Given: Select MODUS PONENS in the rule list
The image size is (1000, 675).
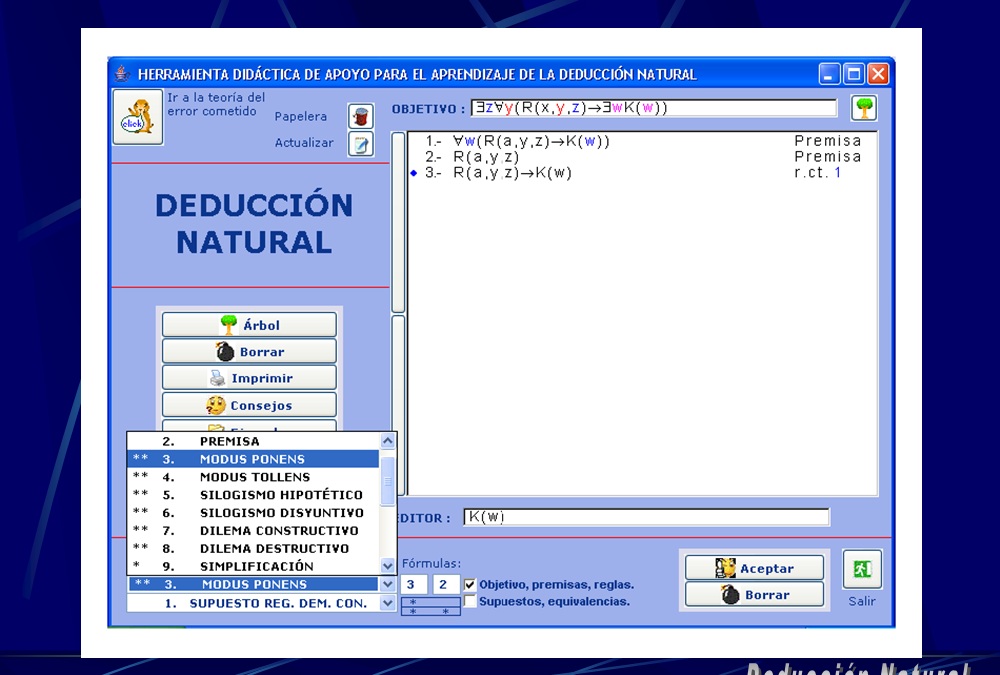Looking at the screenshot, I should (253, 459).
